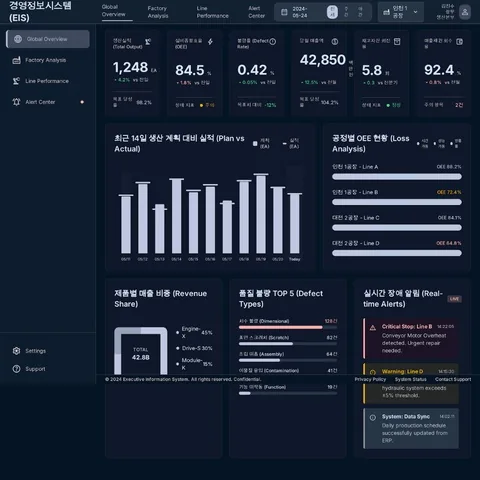Expand the plant selector chevron

(x=415, y=12)
